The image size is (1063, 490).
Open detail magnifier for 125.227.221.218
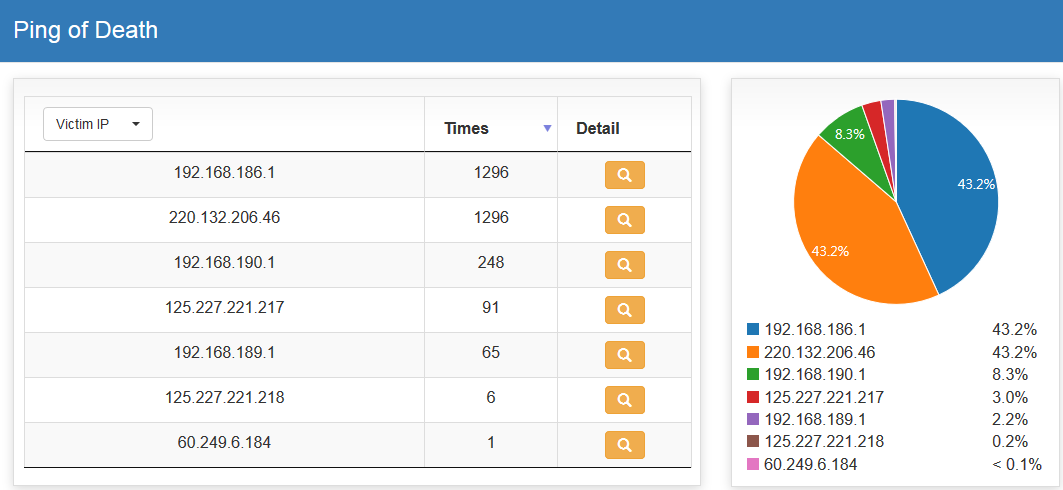pyautogui.click(x=624, y=400)
